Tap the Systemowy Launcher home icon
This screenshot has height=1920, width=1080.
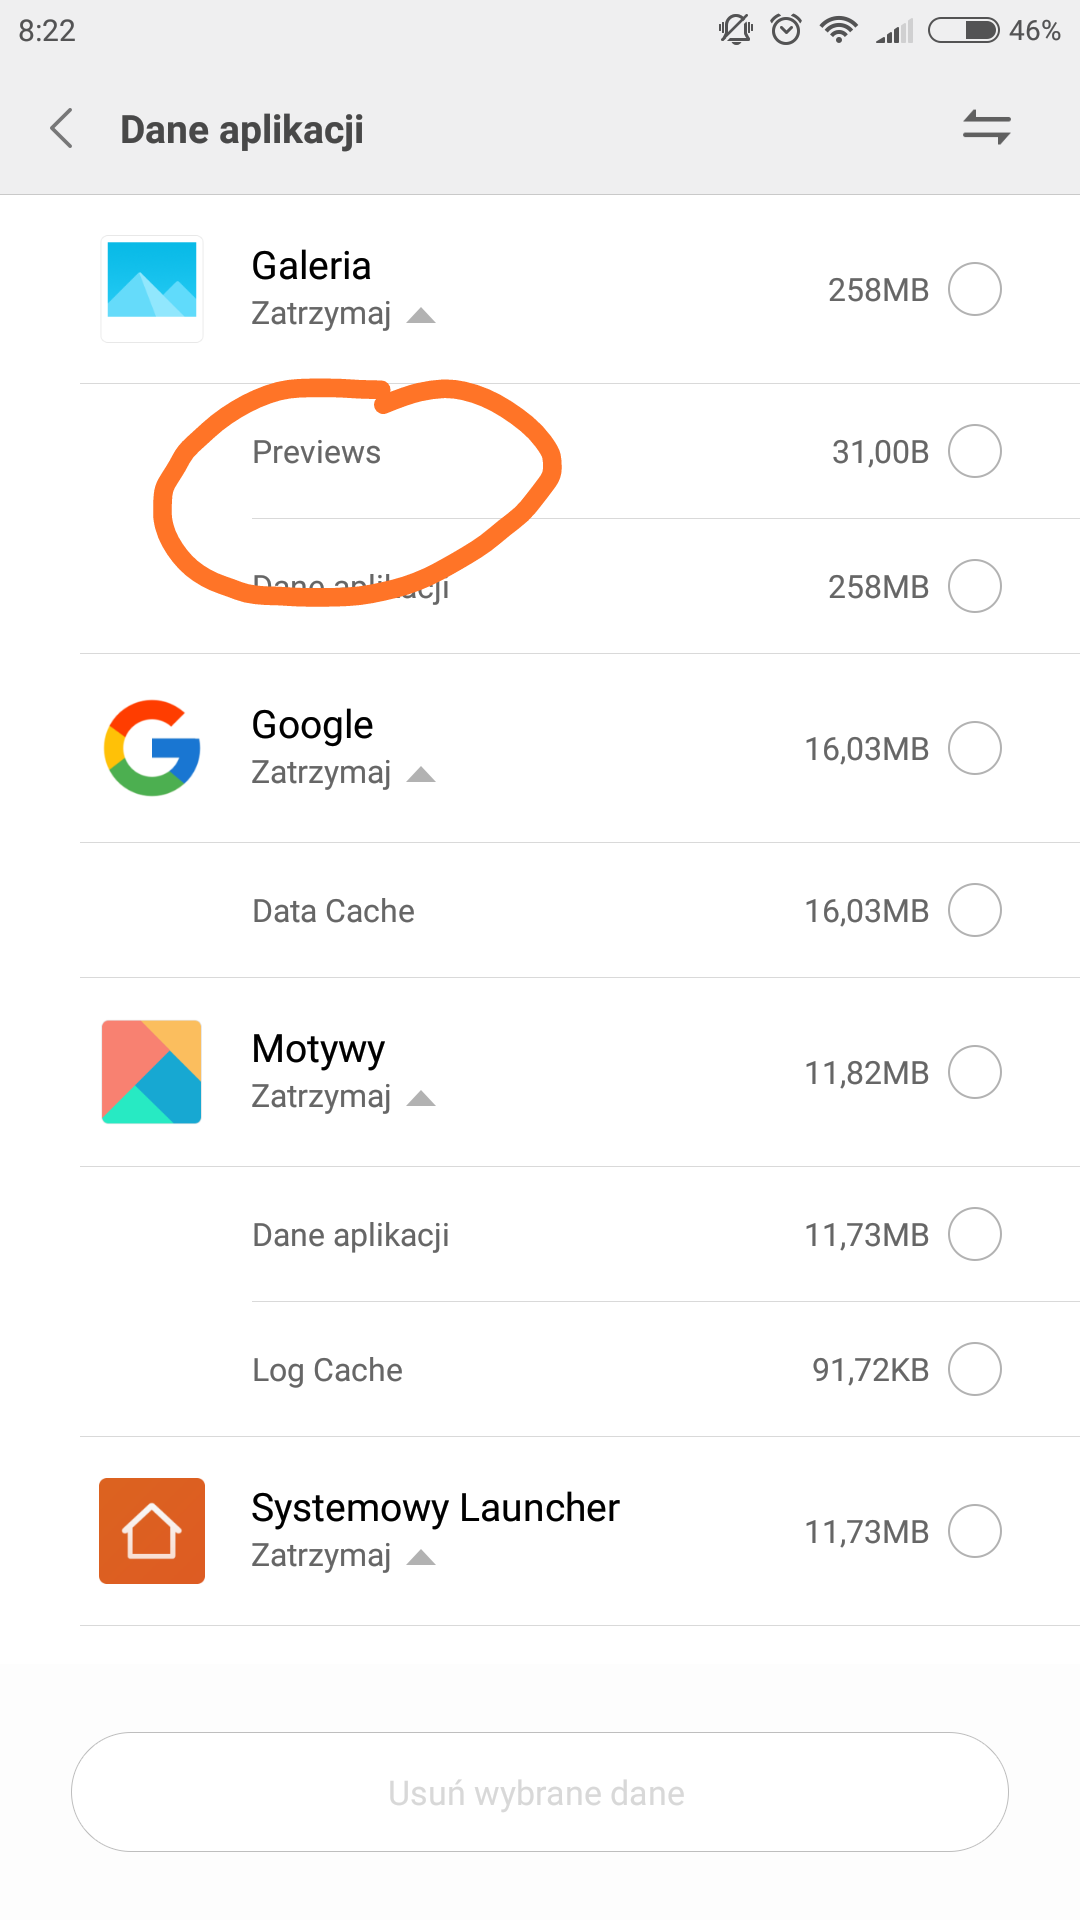pyautogui.click(x=152, y=1531)
